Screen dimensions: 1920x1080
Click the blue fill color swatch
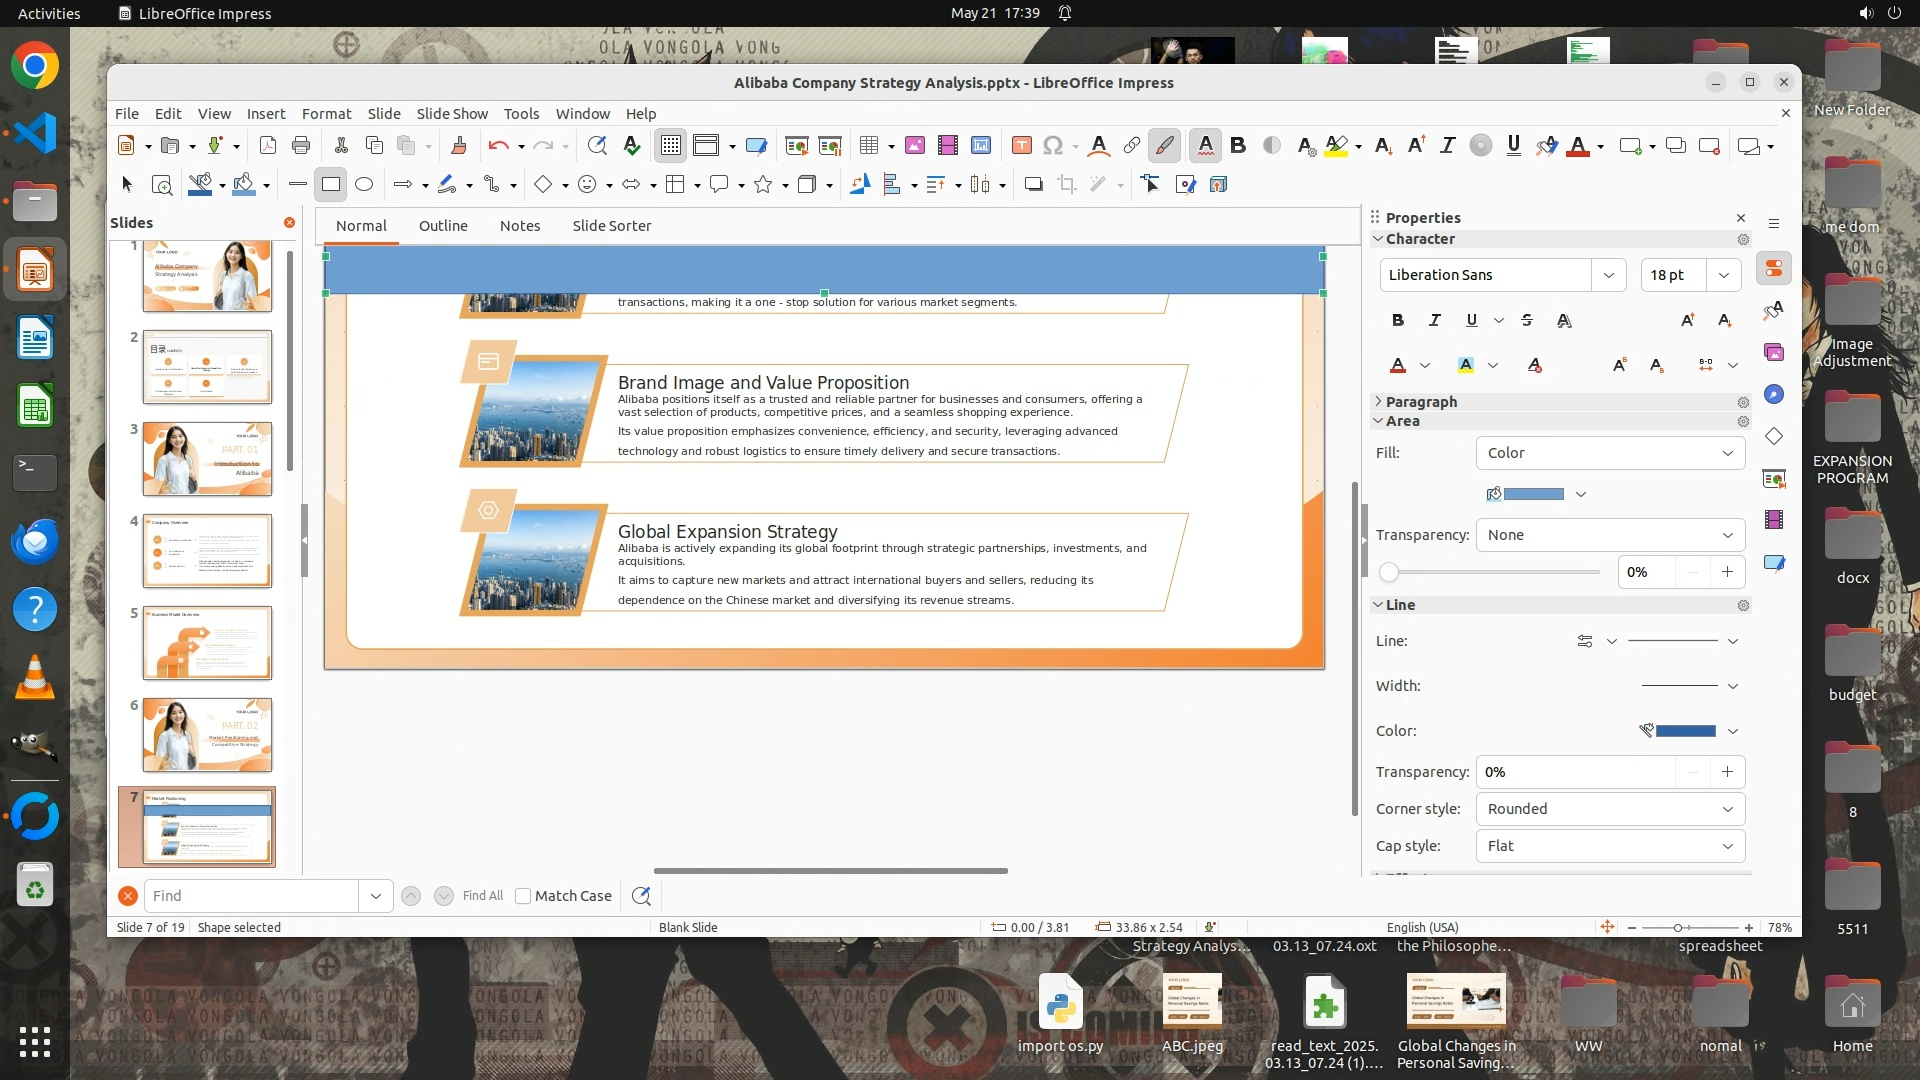pos(1533,494)
